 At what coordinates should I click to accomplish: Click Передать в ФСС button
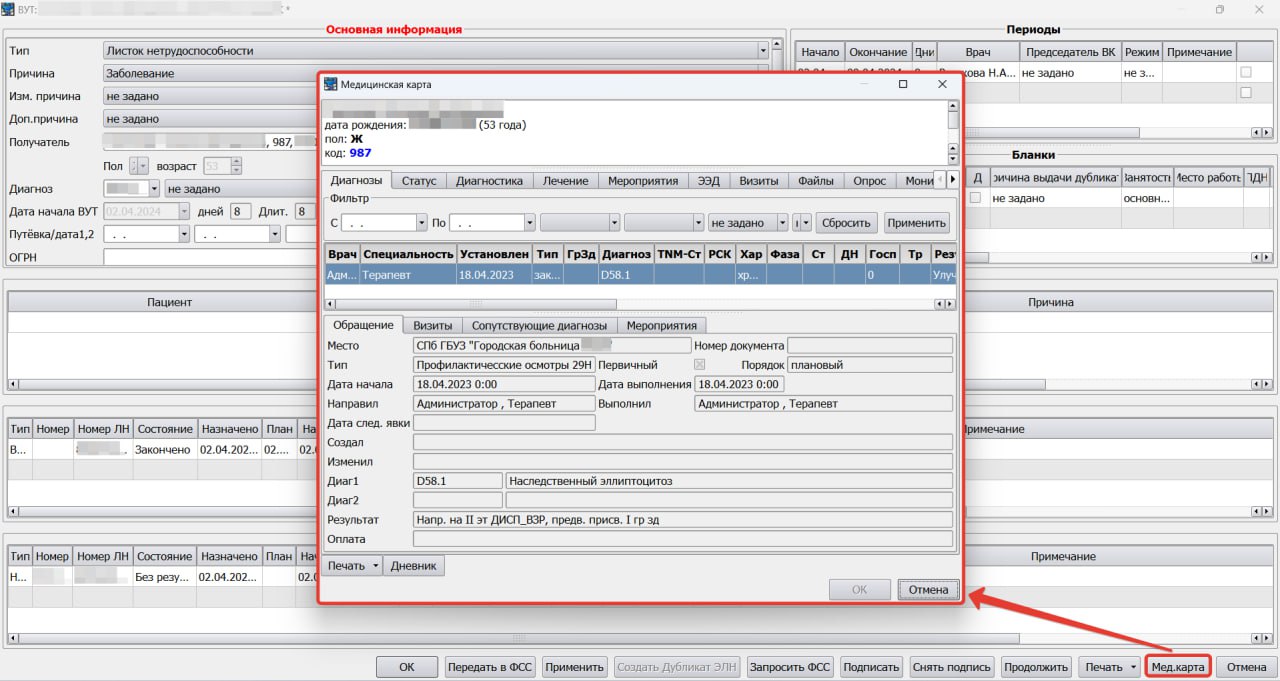(492, 667)
